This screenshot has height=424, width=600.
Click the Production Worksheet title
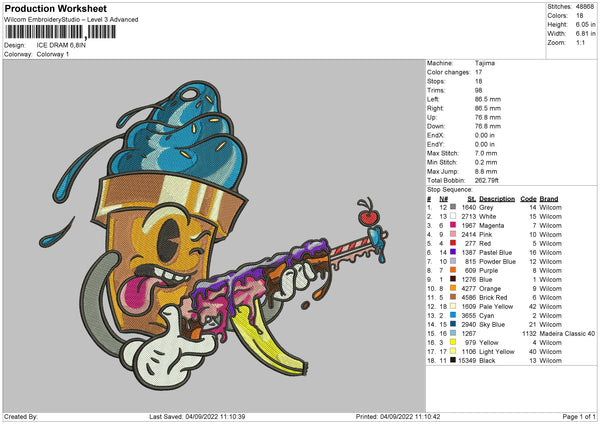pyautogui.click(x=55, y=9)
